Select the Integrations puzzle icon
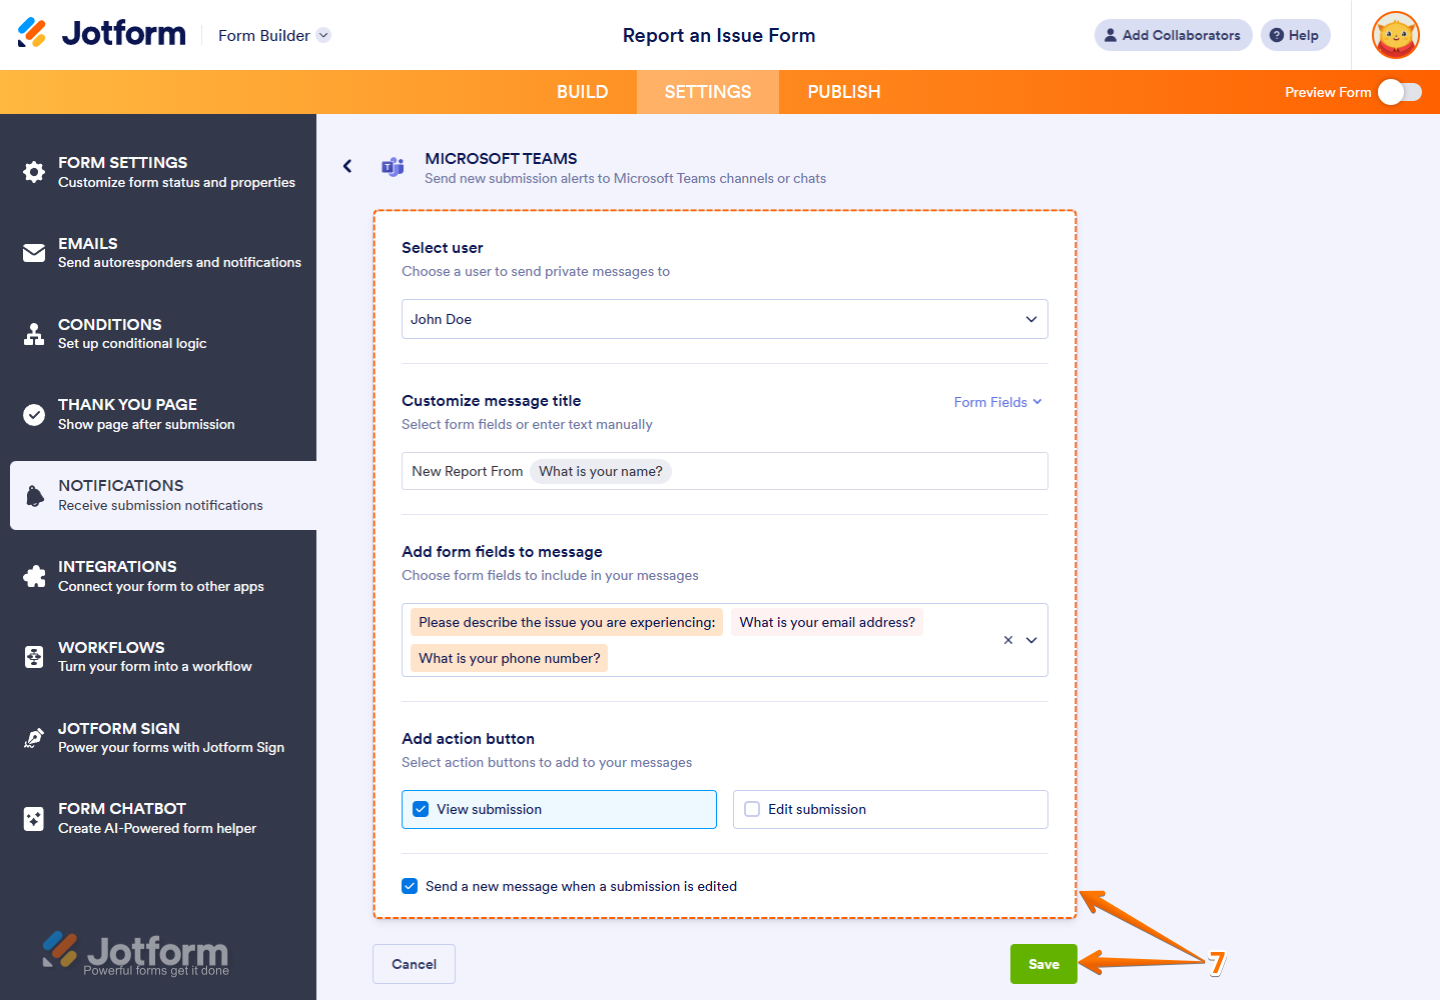The width and height of the screenshot is (1440, 1004). point(34,575)
